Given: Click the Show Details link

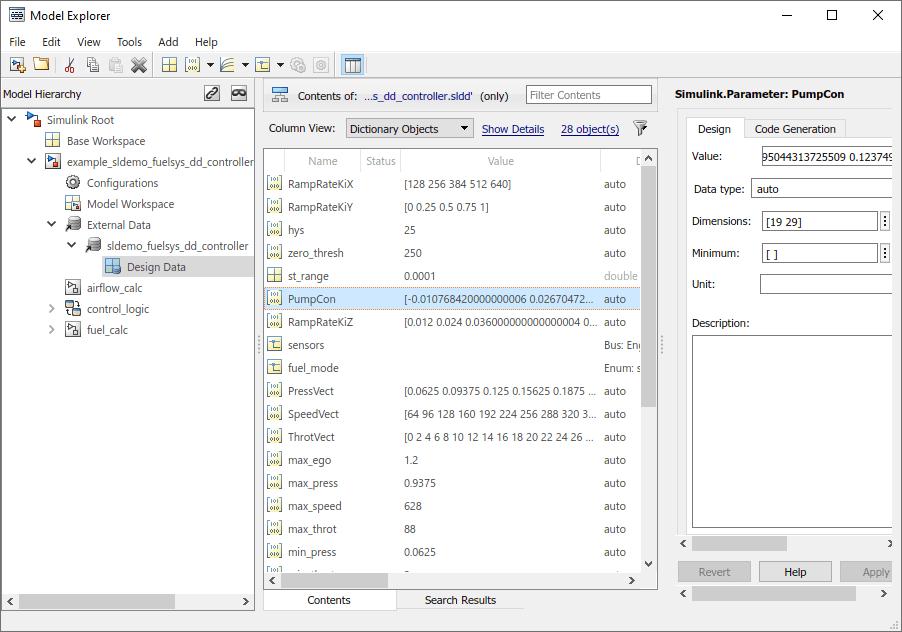Looking at the screenshot, I should point(513,129).
